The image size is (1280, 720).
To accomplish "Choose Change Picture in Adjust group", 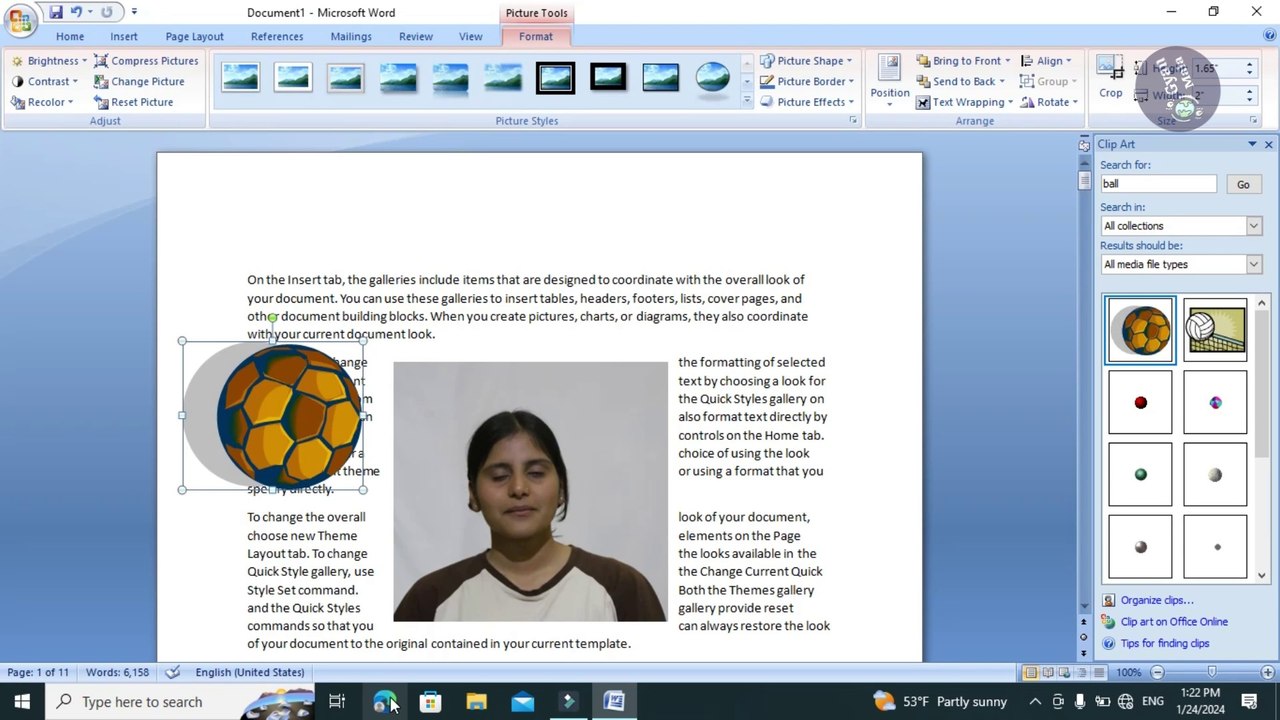I will point(139,81).
